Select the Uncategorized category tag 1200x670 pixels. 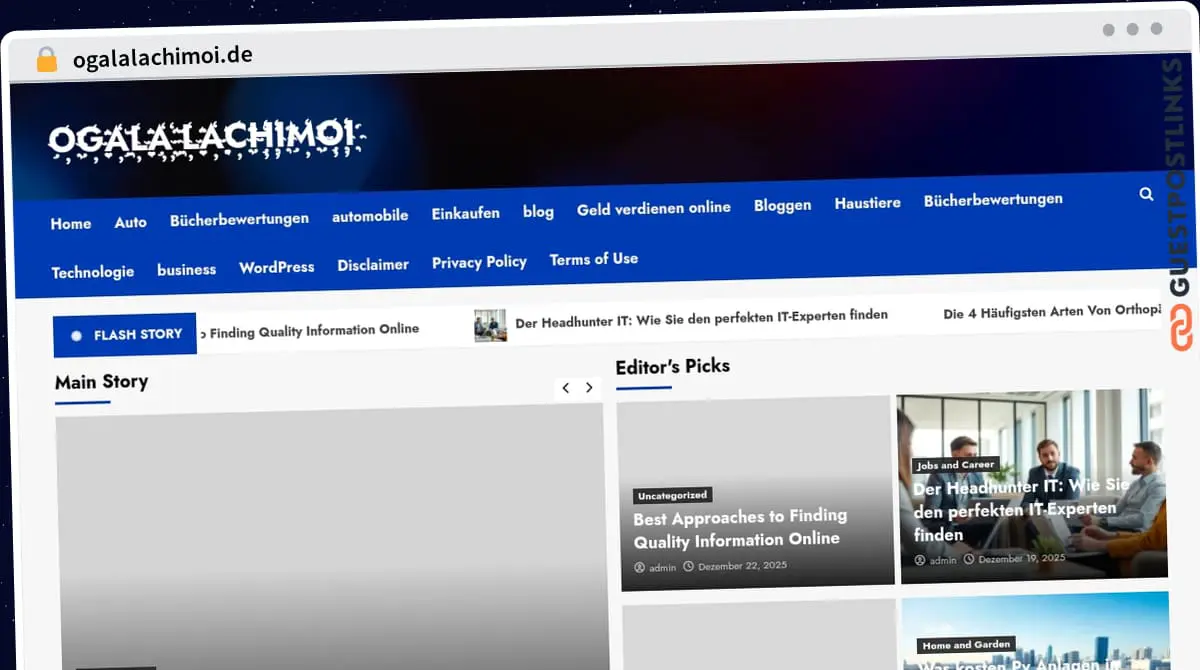672,495
